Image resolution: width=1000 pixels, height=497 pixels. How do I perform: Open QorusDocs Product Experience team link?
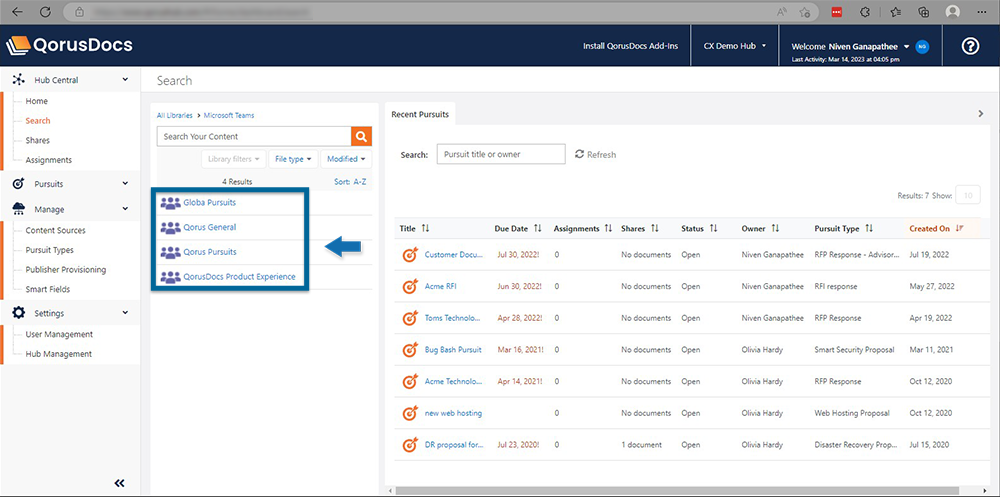tap(239, 277)
